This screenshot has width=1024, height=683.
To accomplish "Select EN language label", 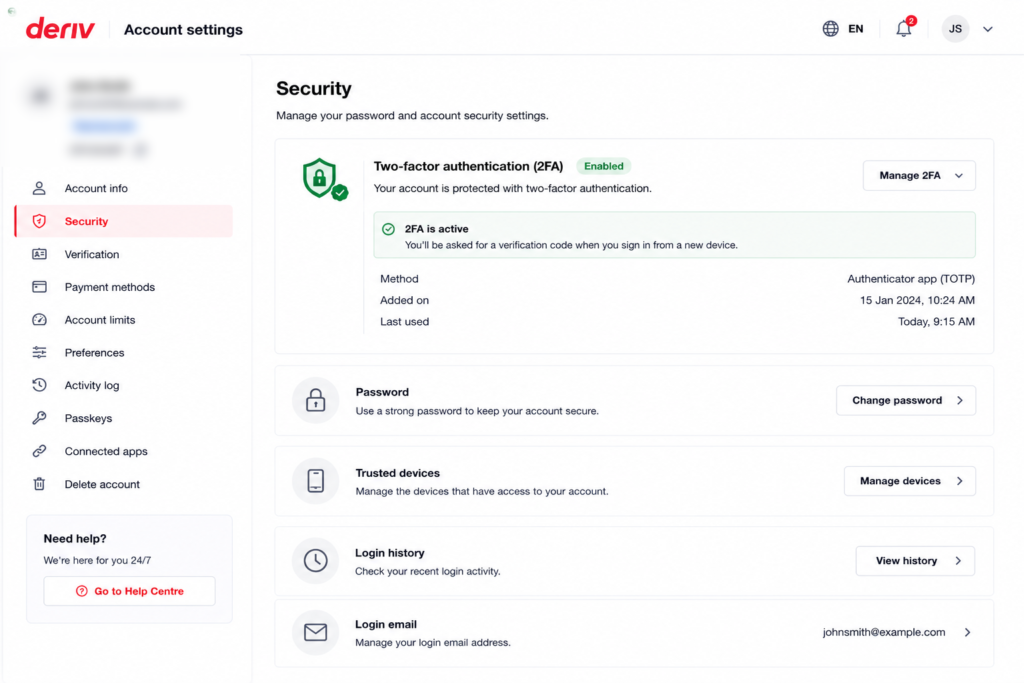I will (x=856, y=29).
